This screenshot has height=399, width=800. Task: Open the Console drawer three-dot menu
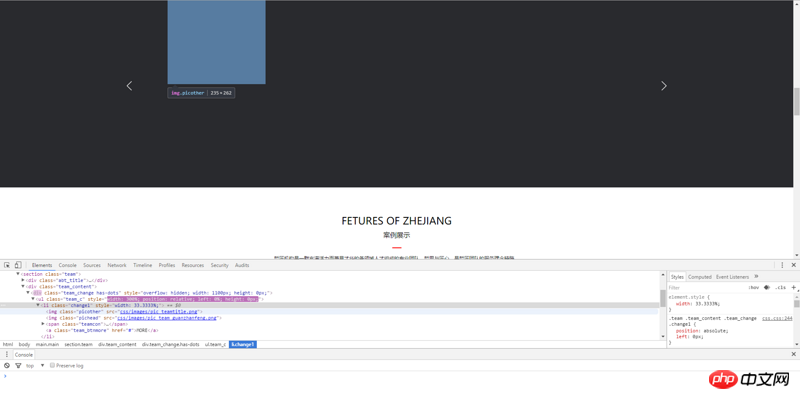(7, 354)
